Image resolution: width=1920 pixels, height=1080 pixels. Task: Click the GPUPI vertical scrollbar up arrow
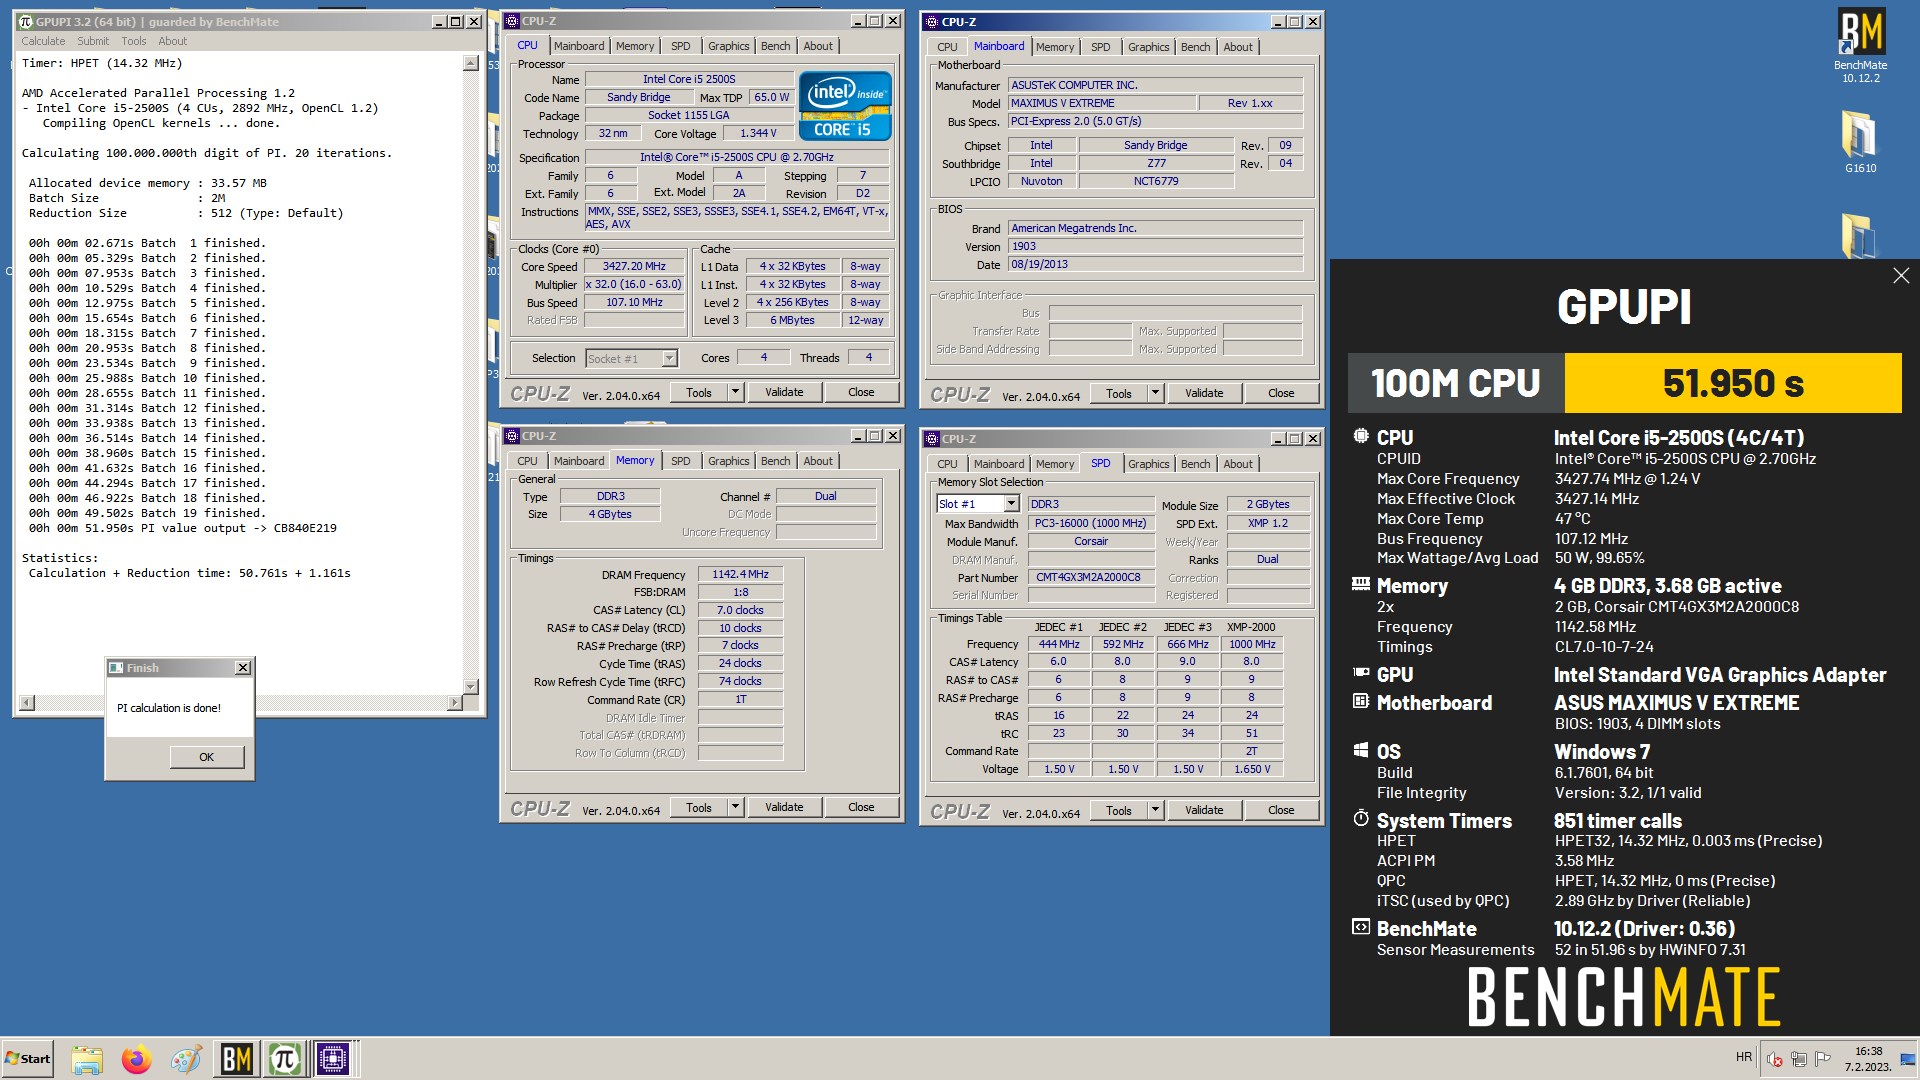coord(471,63)
